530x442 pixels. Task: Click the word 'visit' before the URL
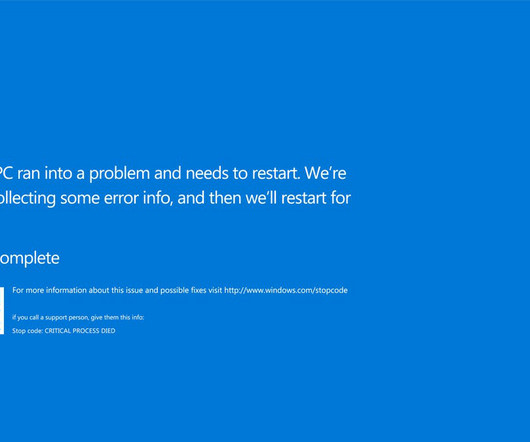pyautogui.click(x=215, y=290)
